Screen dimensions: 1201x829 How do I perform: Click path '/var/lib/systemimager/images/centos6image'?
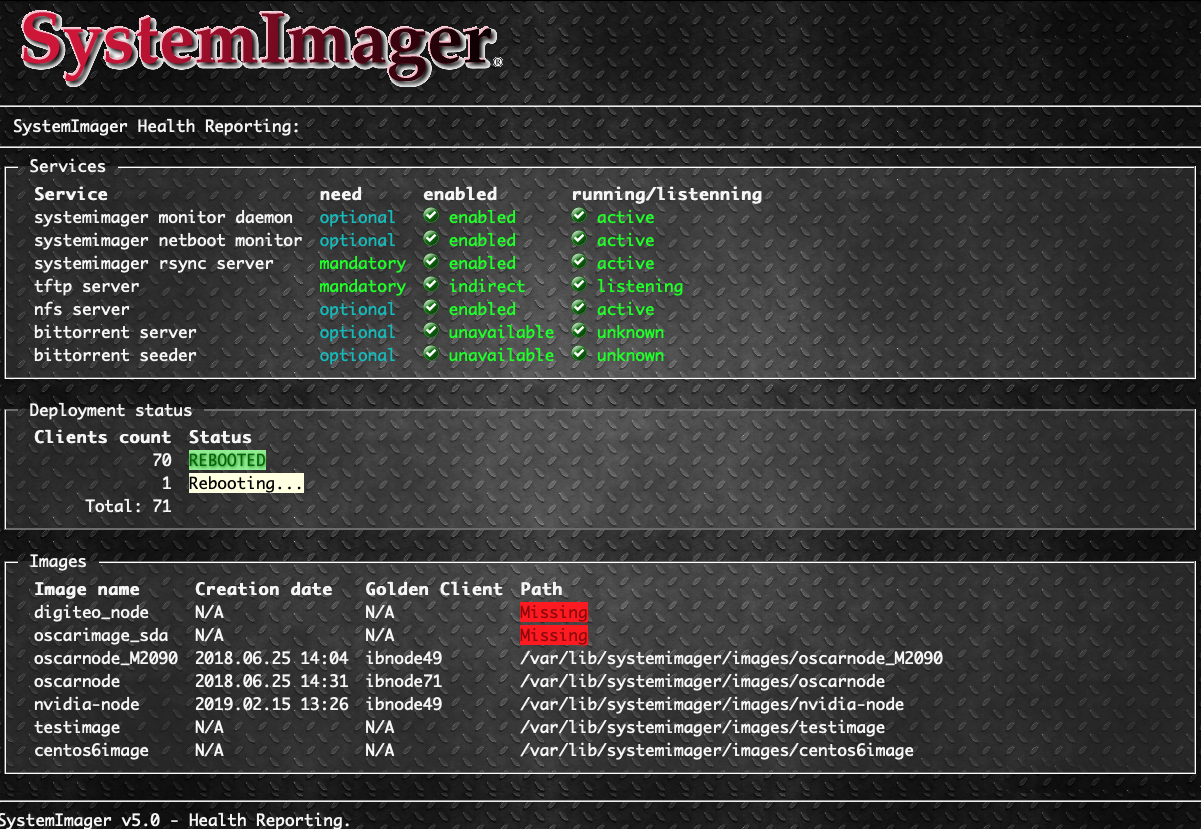(x=717, y=750)
